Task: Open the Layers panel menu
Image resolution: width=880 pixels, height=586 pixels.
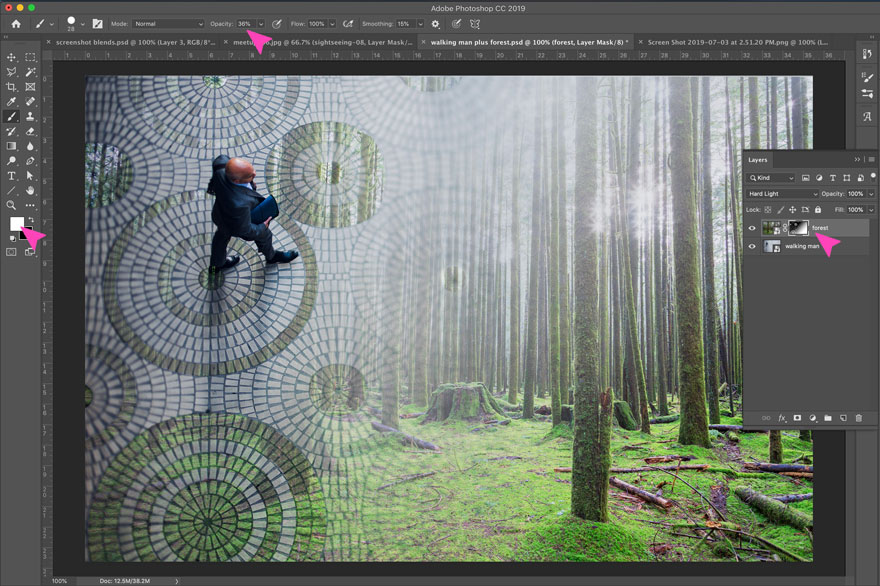Action: 869,158
